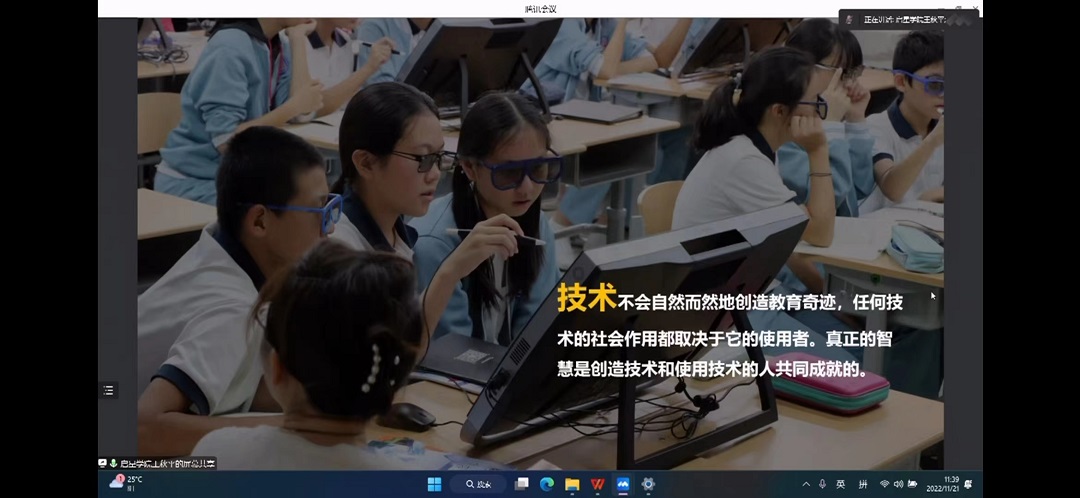Click the green microphone icon of presenter
This screenshot has height=498, width=1080.
click(x=113, y=463)
